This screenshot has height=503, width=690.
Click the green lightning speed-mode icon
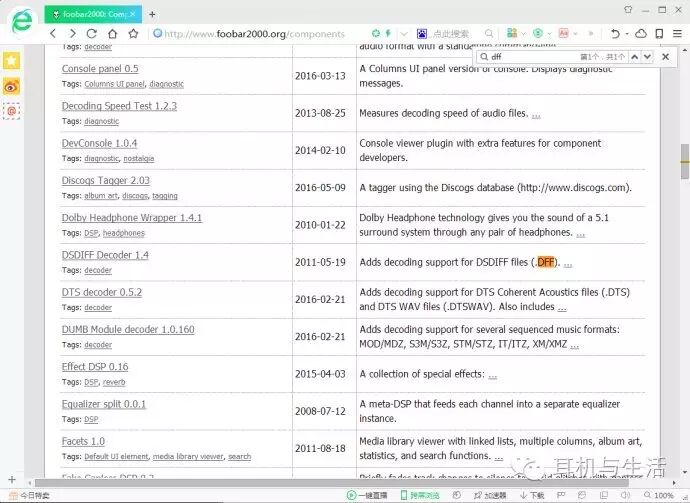pos(388,33)
